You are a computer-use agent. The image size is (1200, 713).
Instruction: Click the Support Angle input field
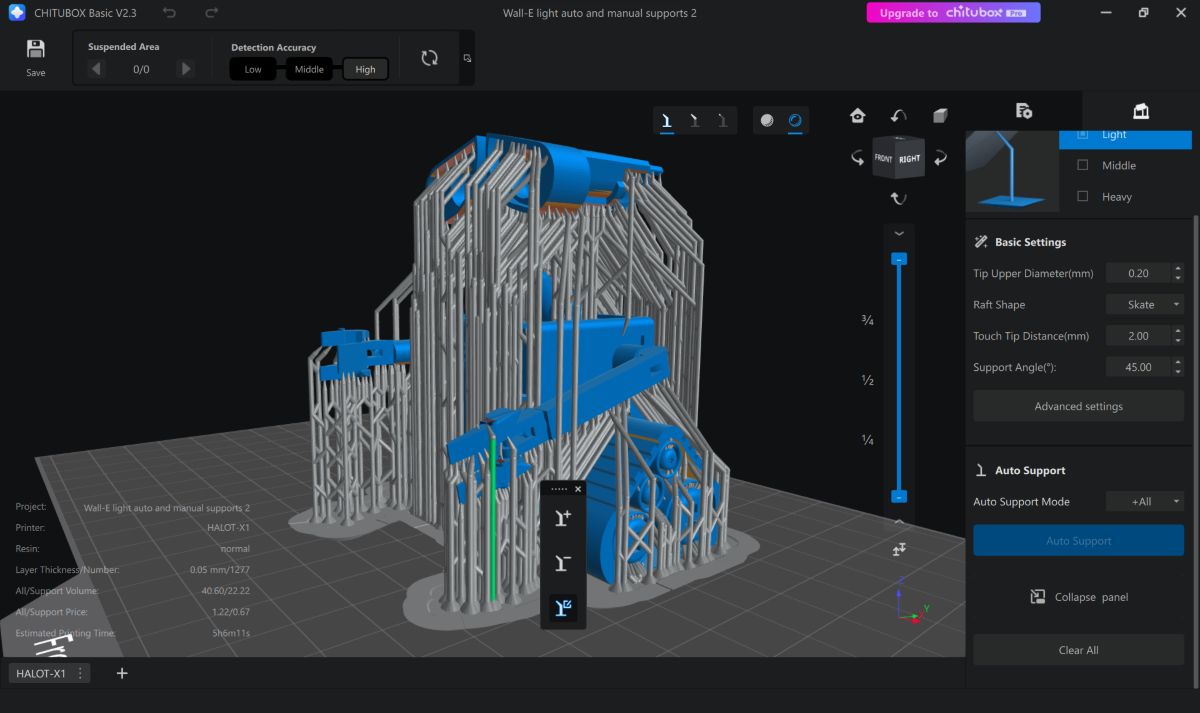pos(1138,367)
